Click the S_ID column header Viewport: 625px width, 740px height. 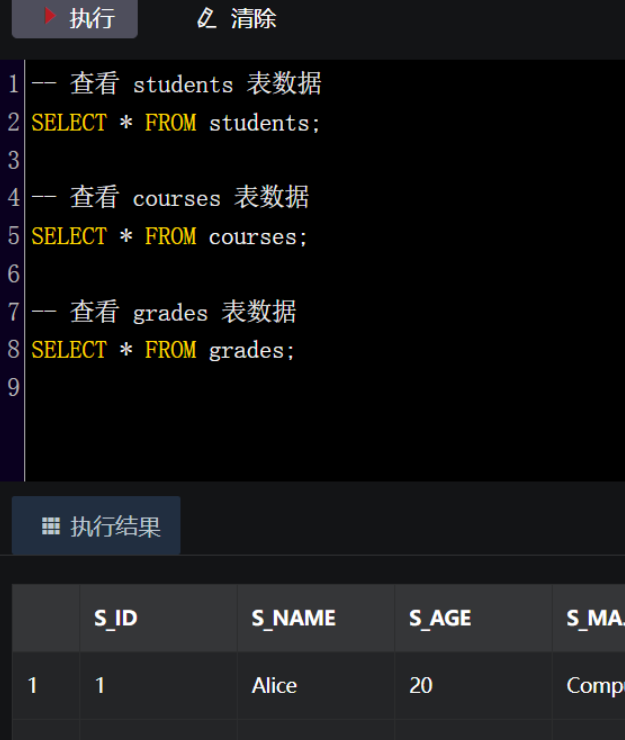158,618
